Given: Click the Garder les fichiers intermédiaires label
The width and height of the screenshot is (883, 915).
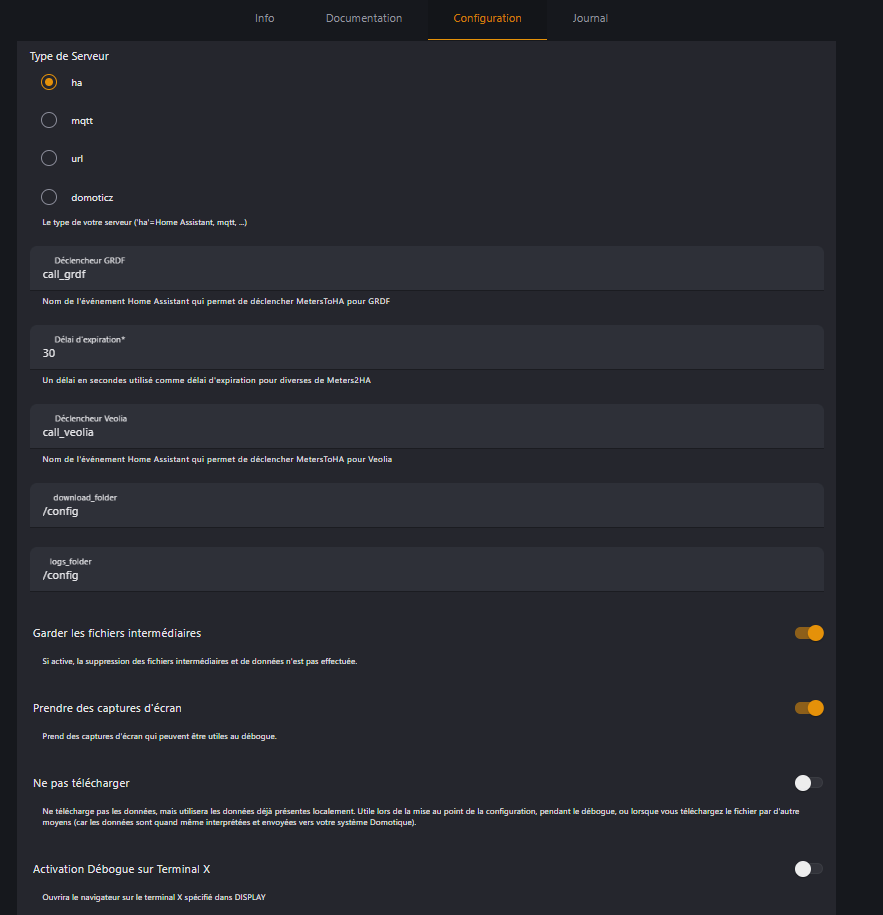Looking at the screenshot, I should pyautogui.click(x=117, y=633).
